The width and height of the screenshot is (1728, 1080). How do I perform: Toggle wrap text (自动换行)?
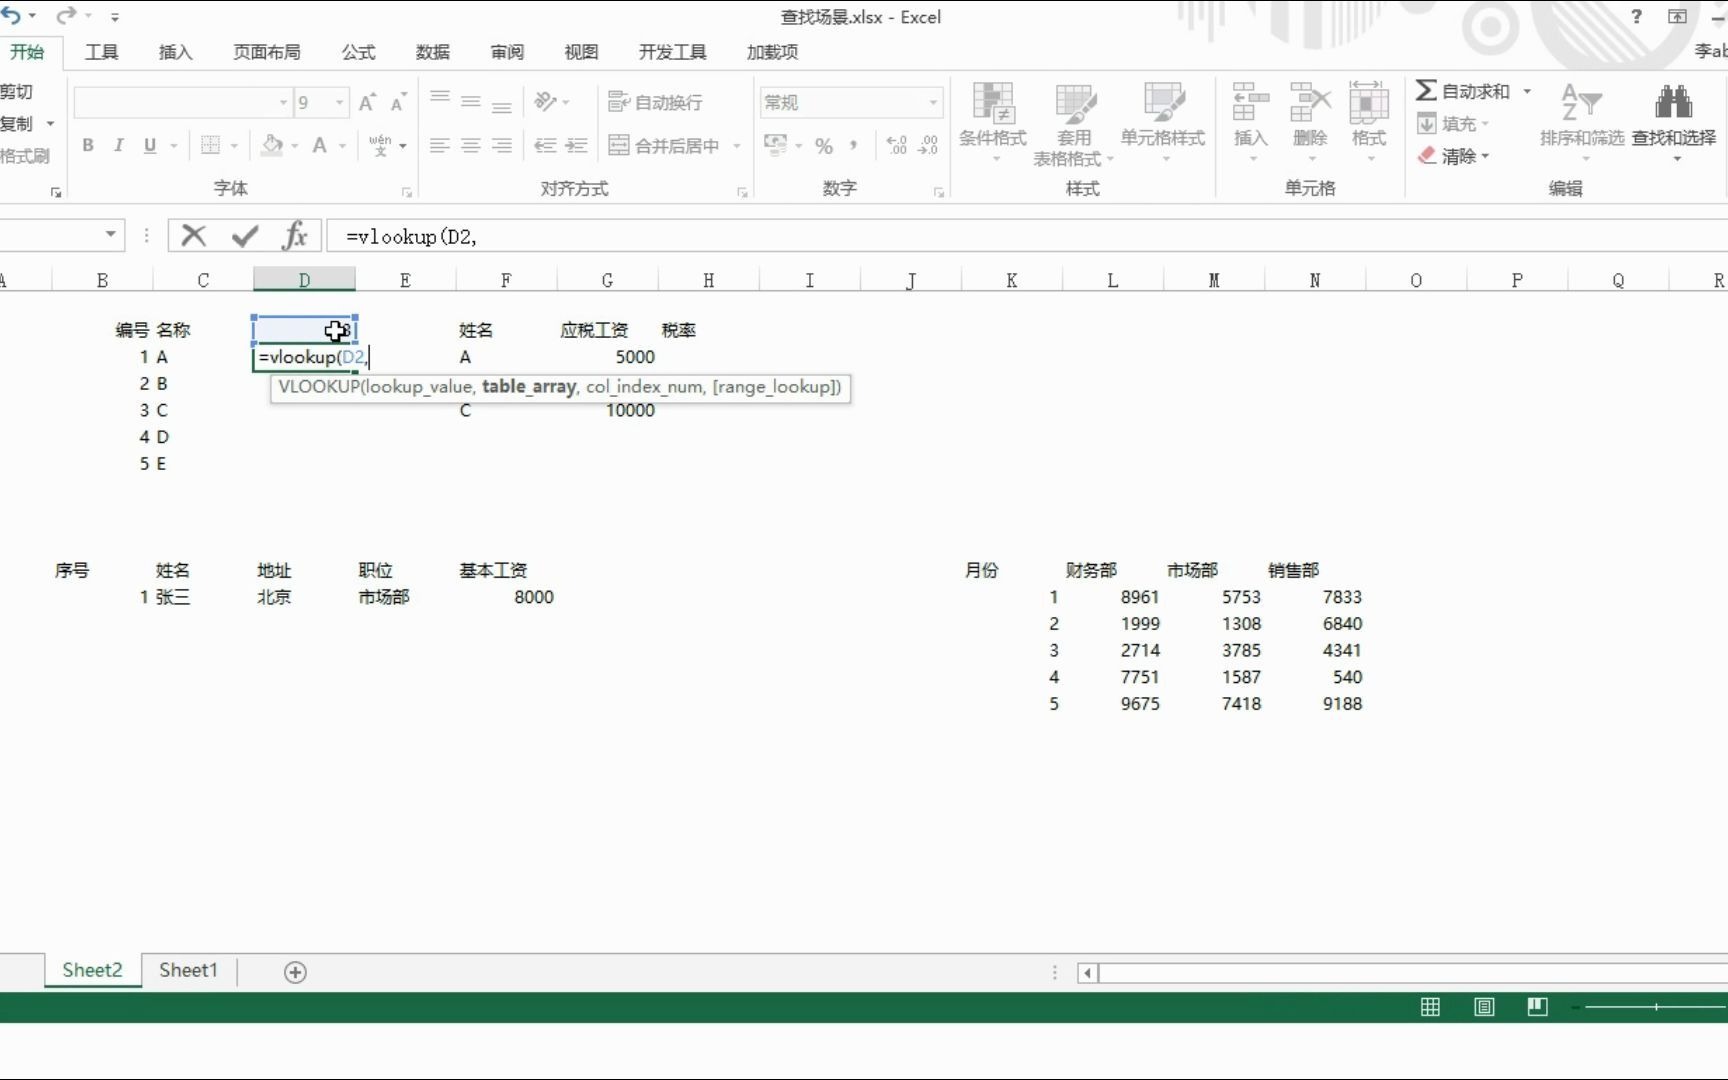655,101
